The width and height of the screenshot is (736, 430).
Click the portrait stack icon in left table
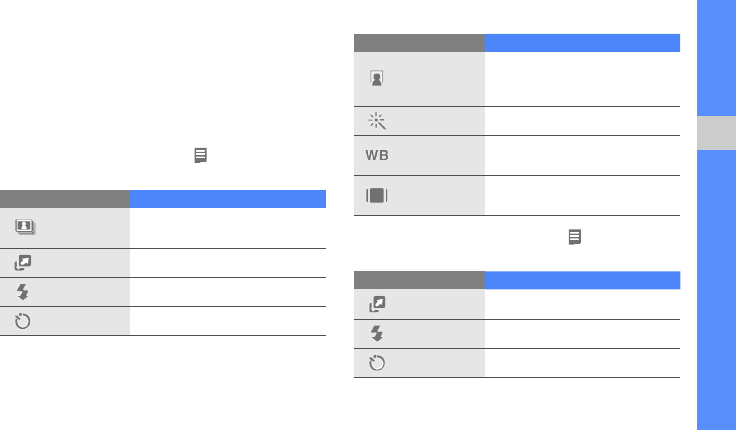tap(21, 228)
